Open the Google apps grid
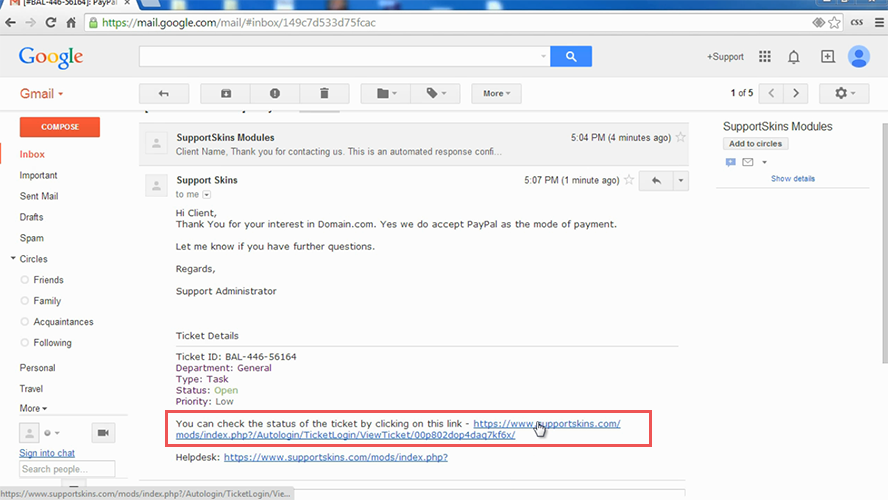This screenshot has width=888, height=500. tap(765, 57)
